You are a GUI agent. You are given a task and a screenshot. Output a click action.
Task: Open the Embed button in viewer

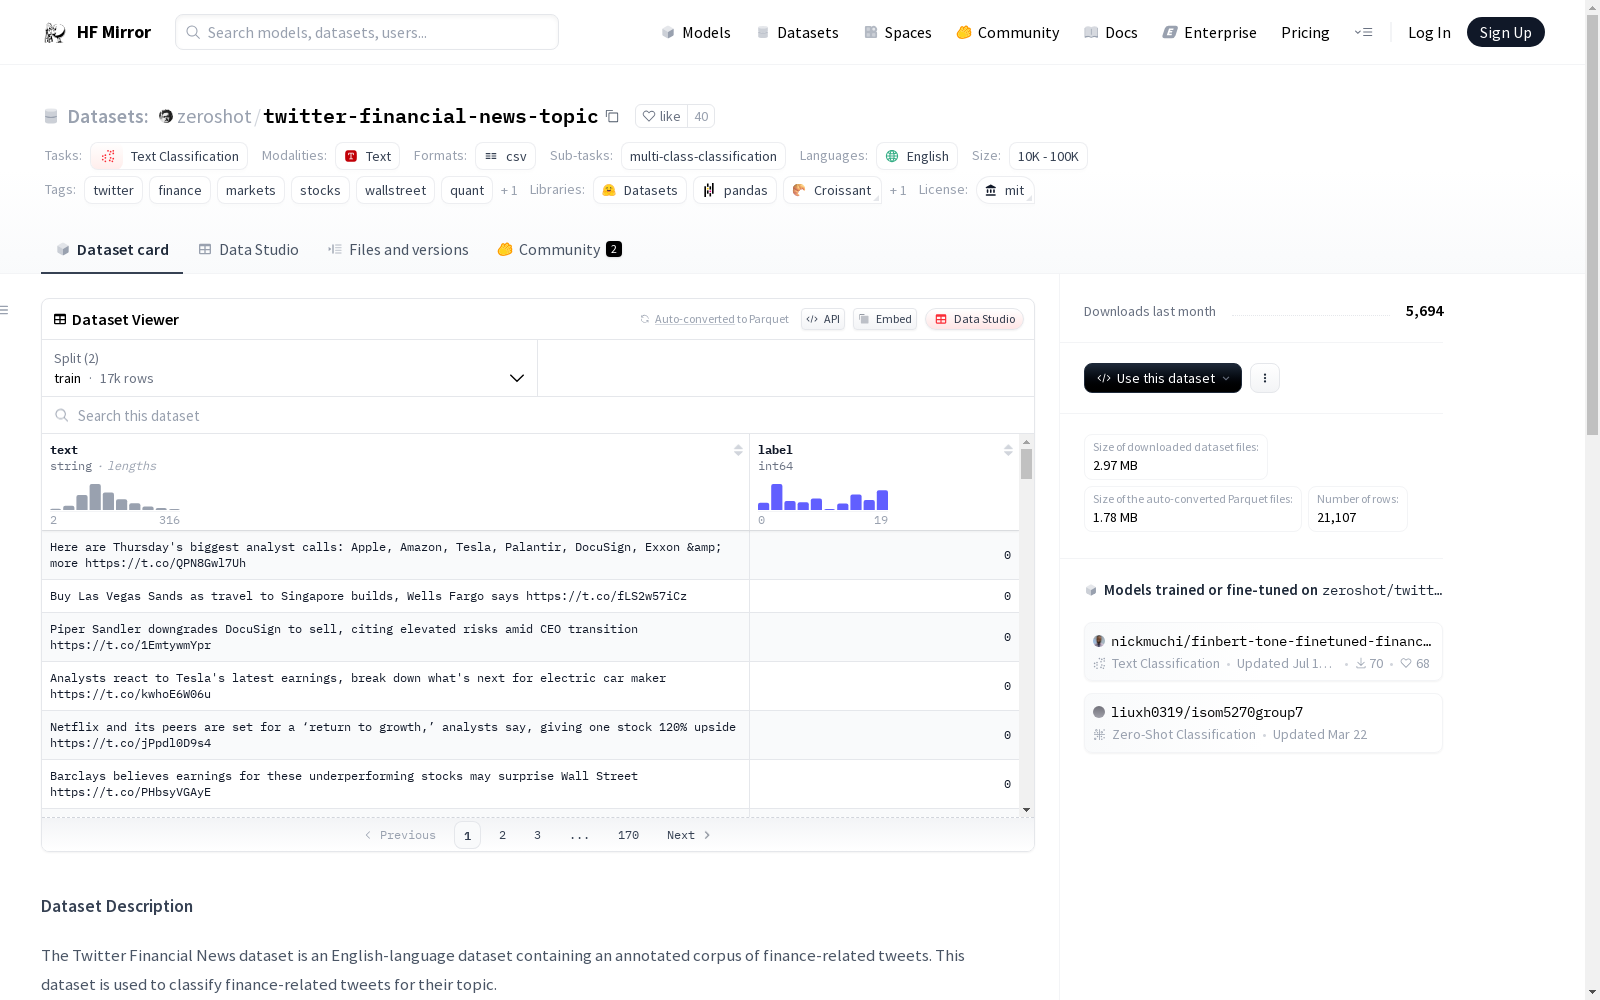point(885,319)
